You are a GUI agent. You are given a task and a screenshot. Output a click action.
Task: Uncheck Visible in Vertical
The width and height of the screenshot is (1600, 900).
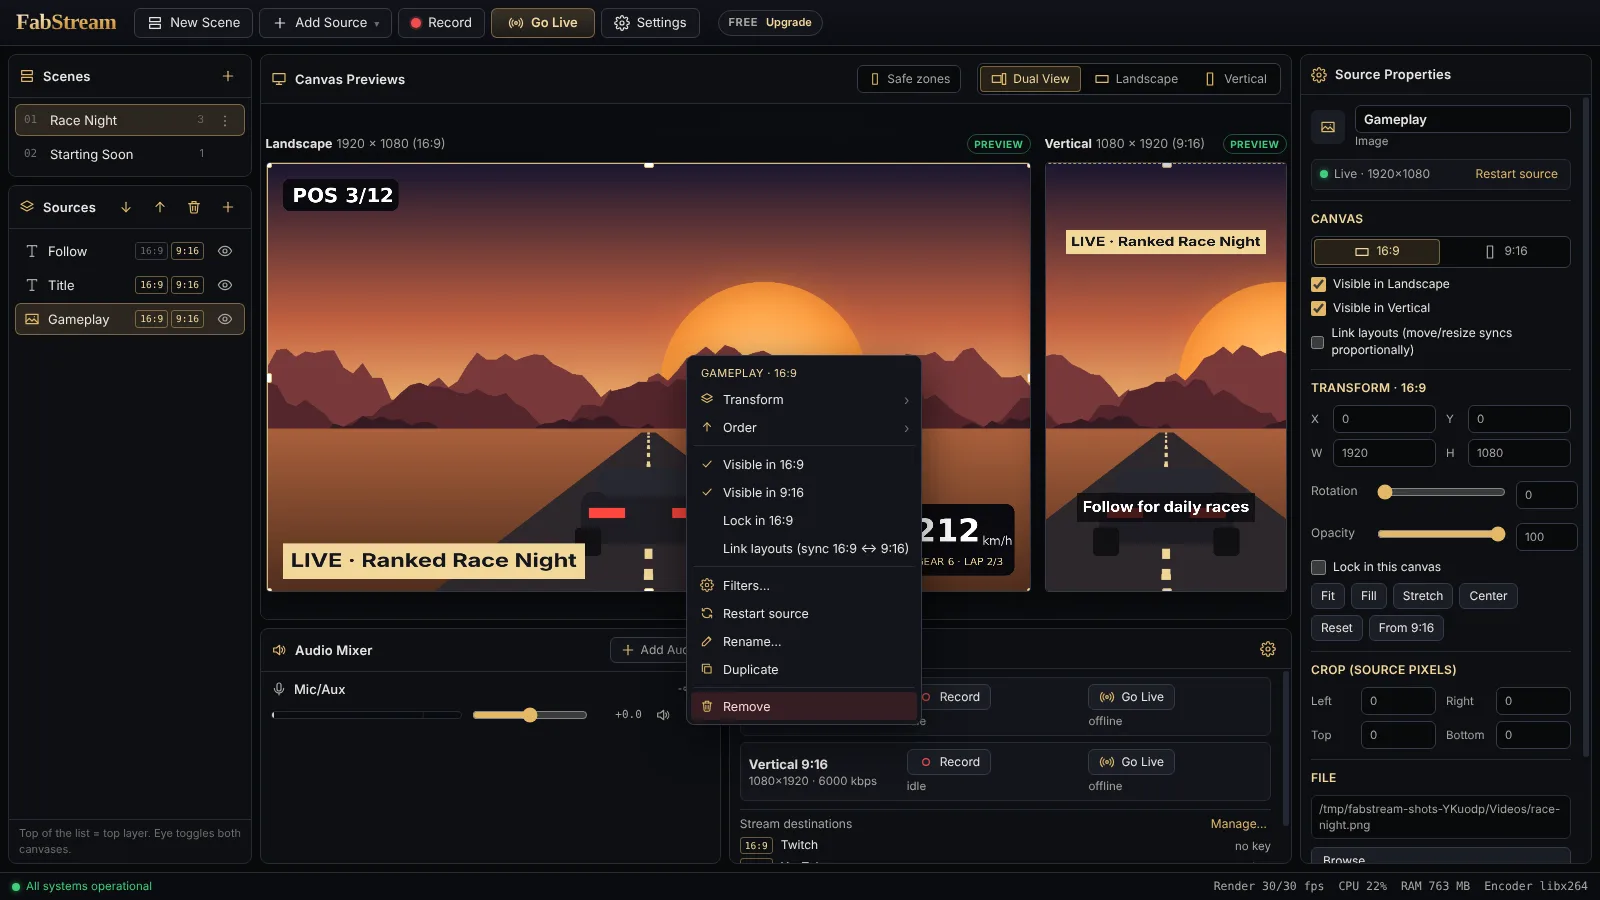tap(1318, 308)
